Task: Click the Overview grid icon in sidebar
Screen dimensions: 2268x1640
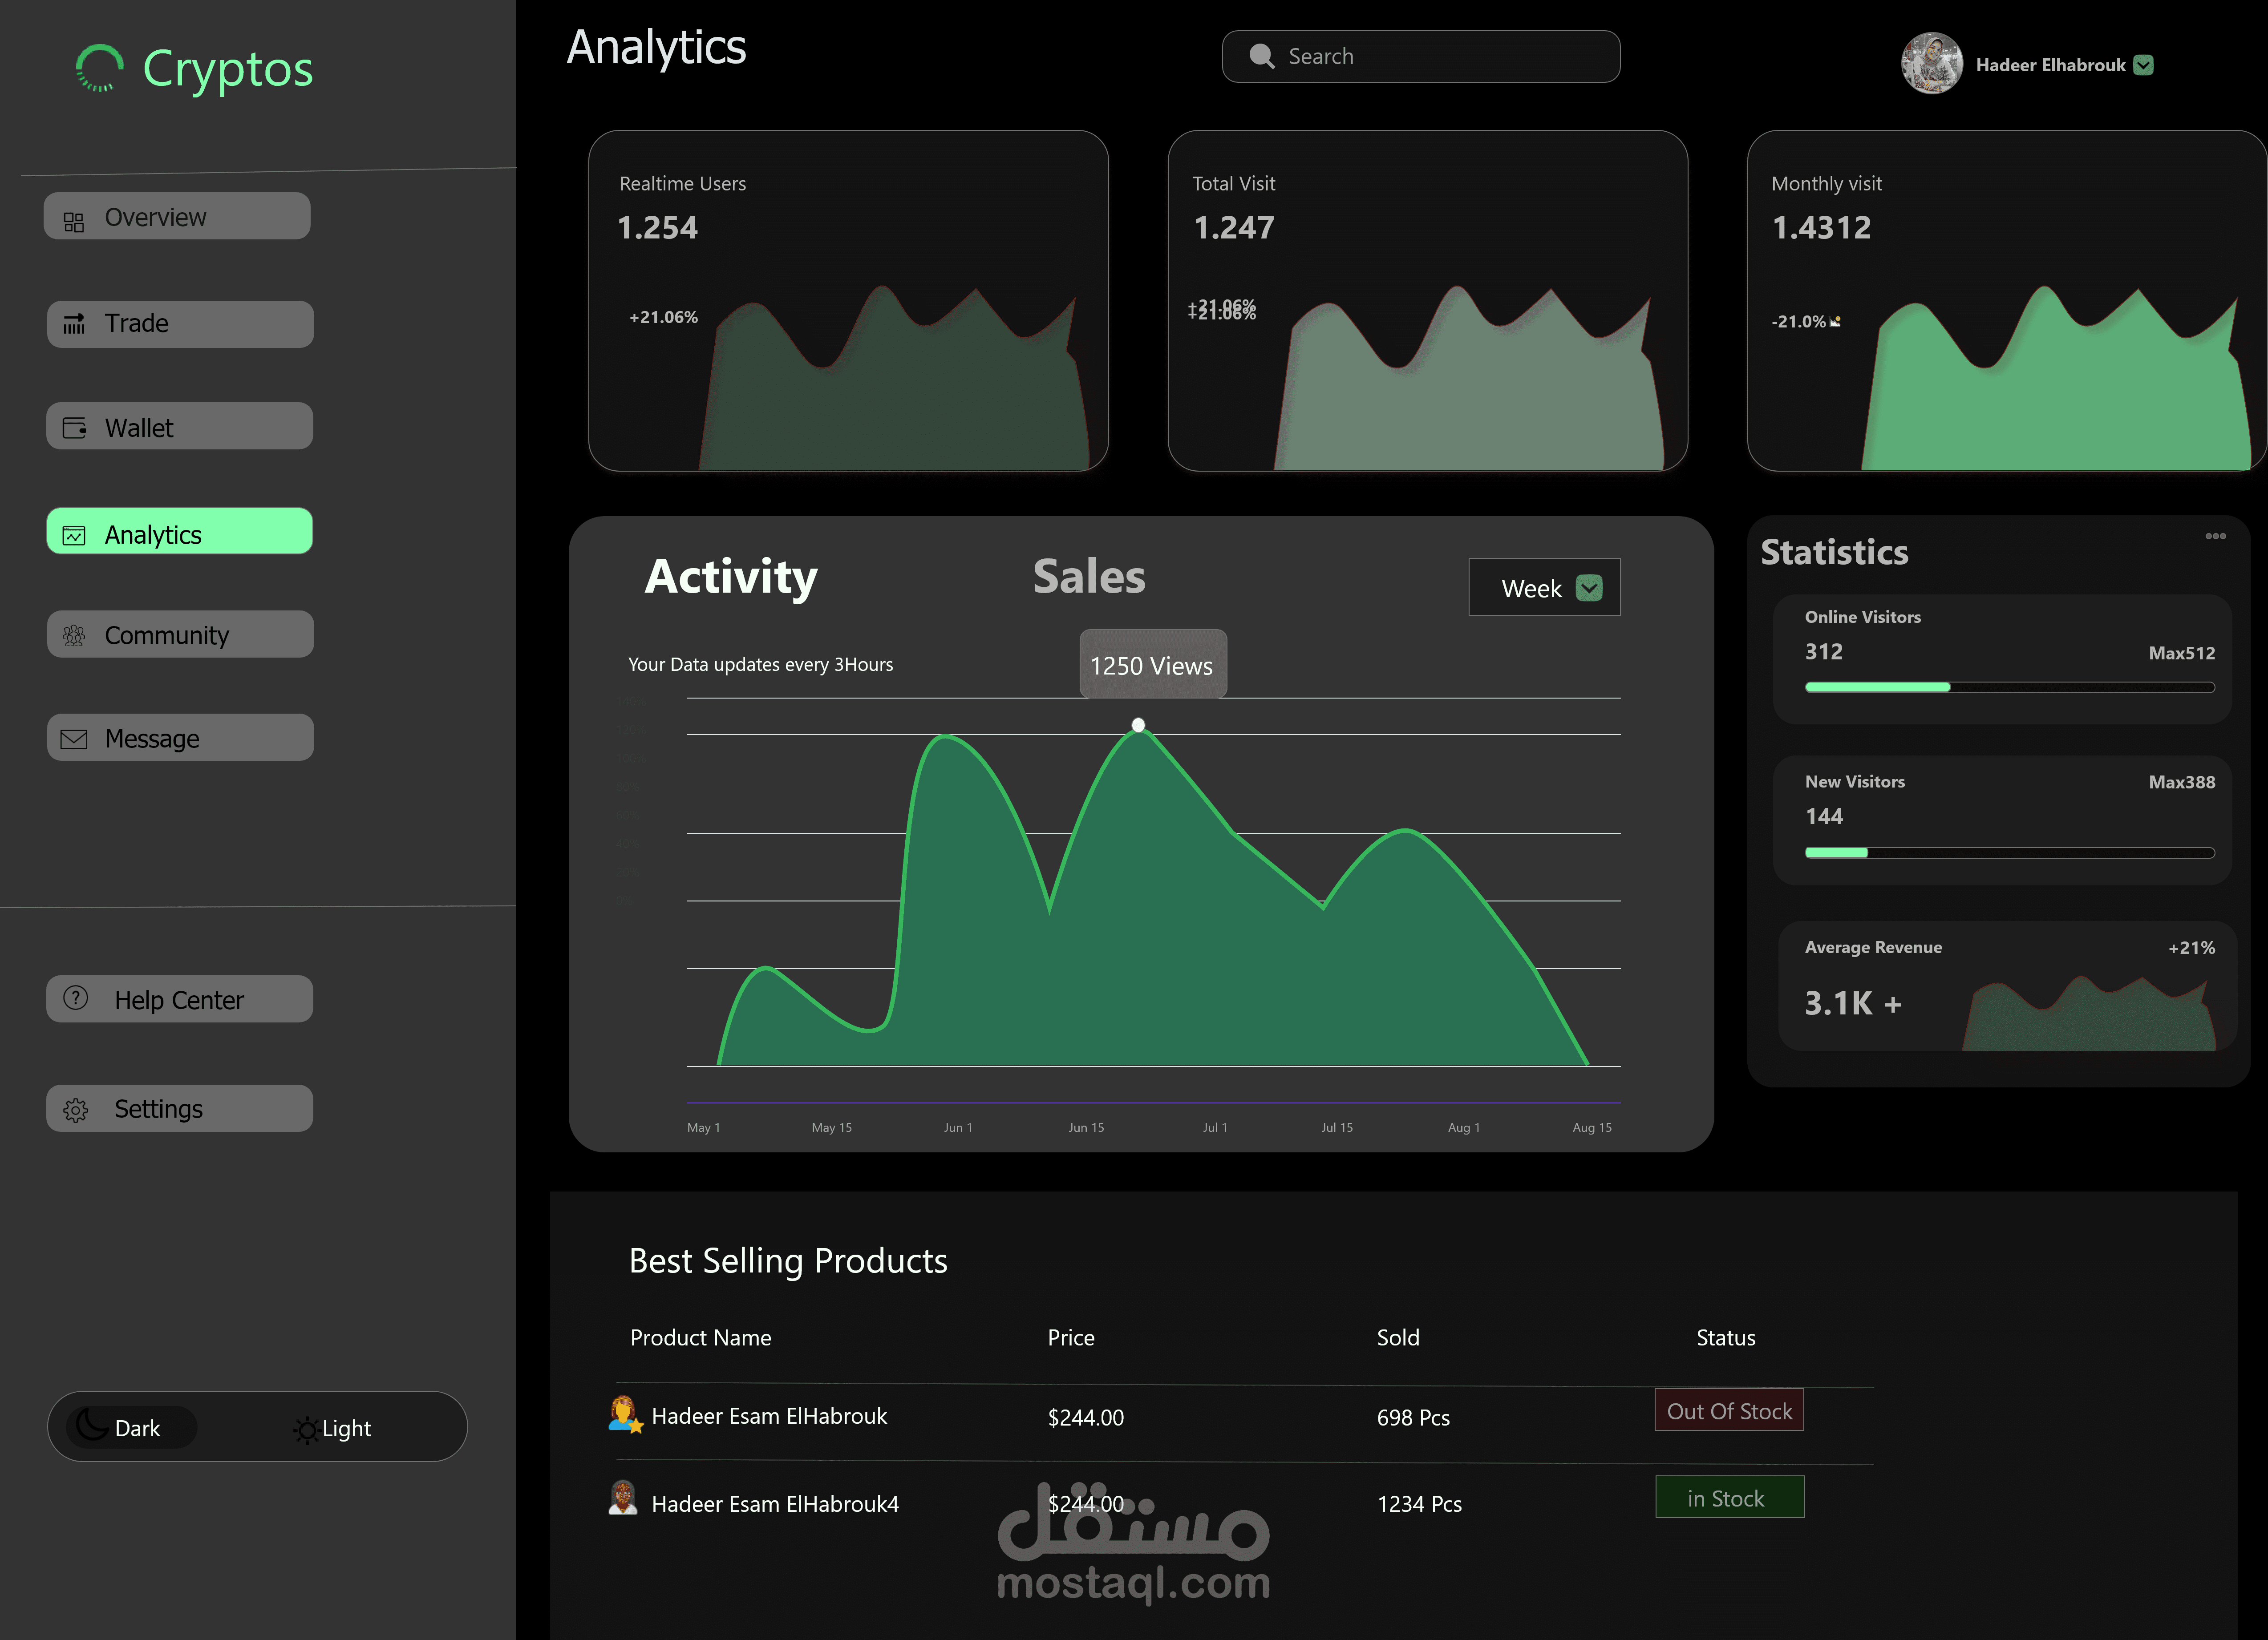Action: pyautogui.click(x=74, y=221)
